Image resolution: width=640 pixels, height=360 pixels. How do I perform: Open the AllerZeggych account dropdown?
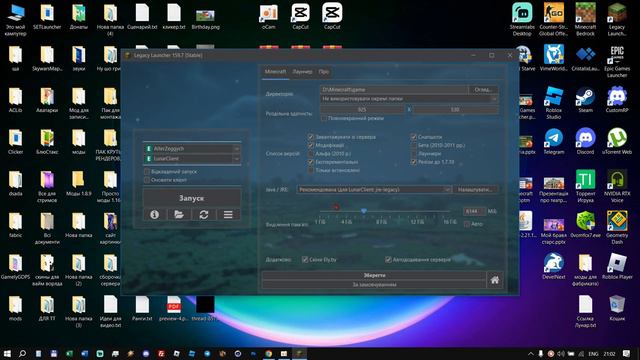pos(236,149)
